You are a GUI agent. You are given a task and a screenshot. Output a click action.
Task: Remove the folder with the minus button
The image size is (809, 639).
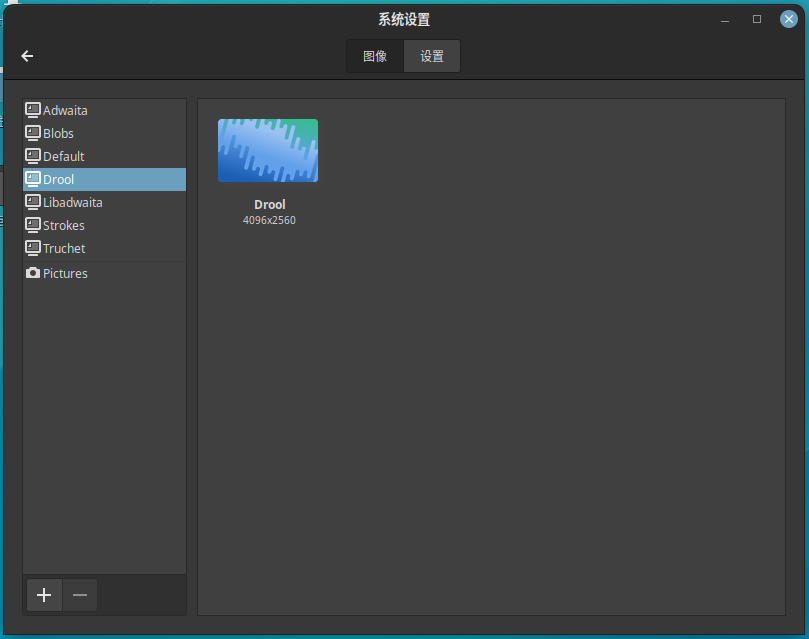click(x=80, y=595)
